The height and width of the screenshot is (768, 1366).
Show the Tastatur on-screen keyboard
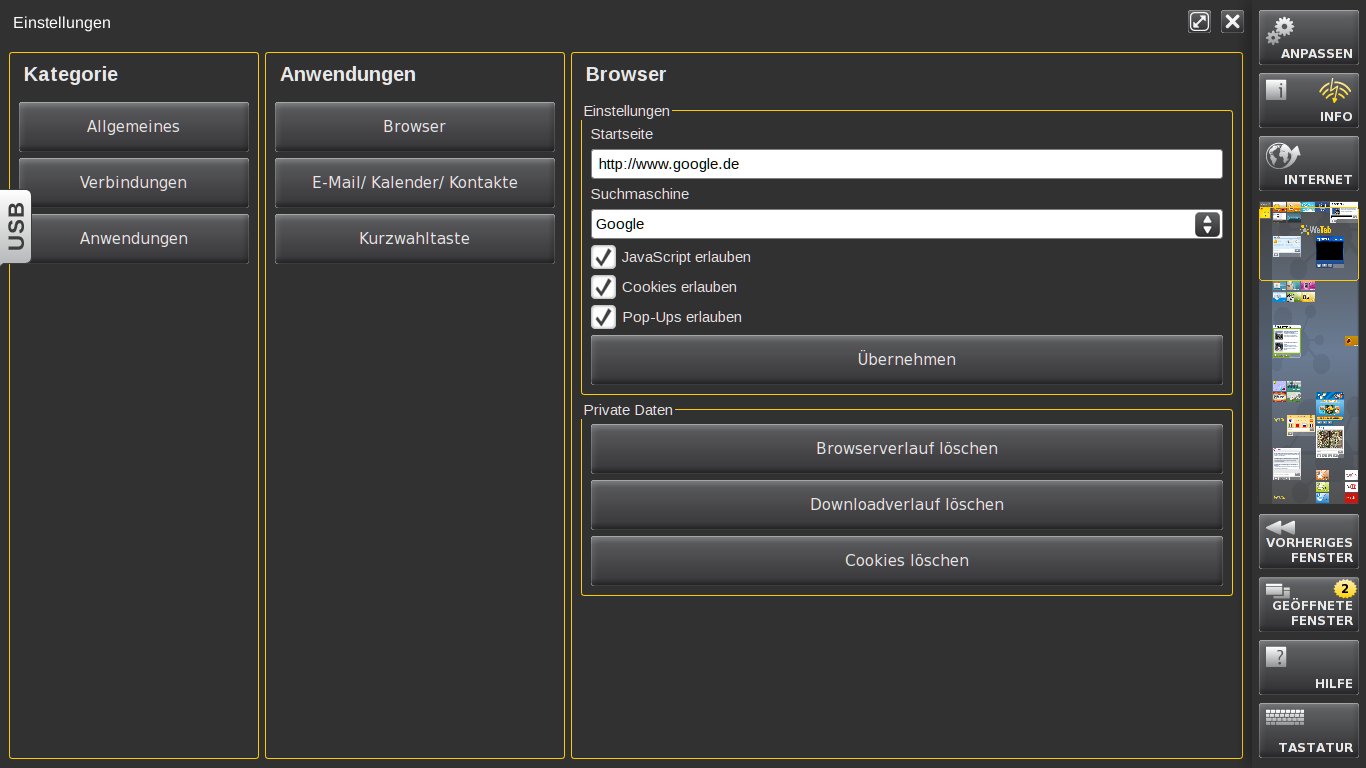pyautogui.click(x=1308, y=730)
